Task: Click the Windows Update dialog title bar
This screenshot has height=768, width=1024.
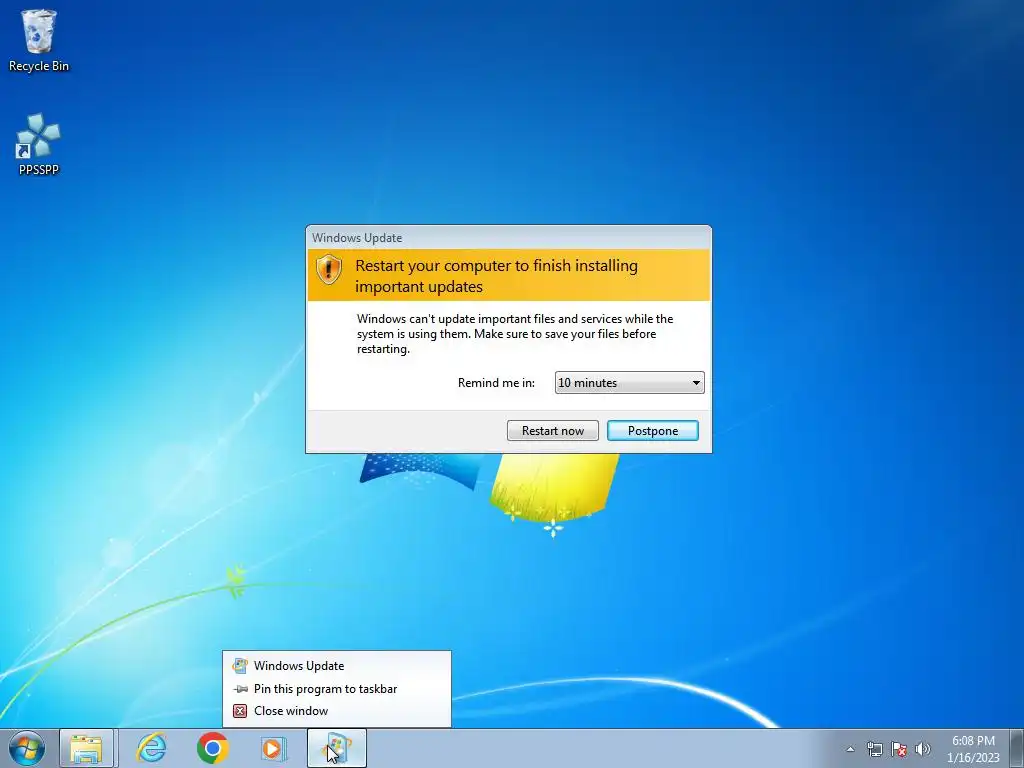Action: coord(509,238)
